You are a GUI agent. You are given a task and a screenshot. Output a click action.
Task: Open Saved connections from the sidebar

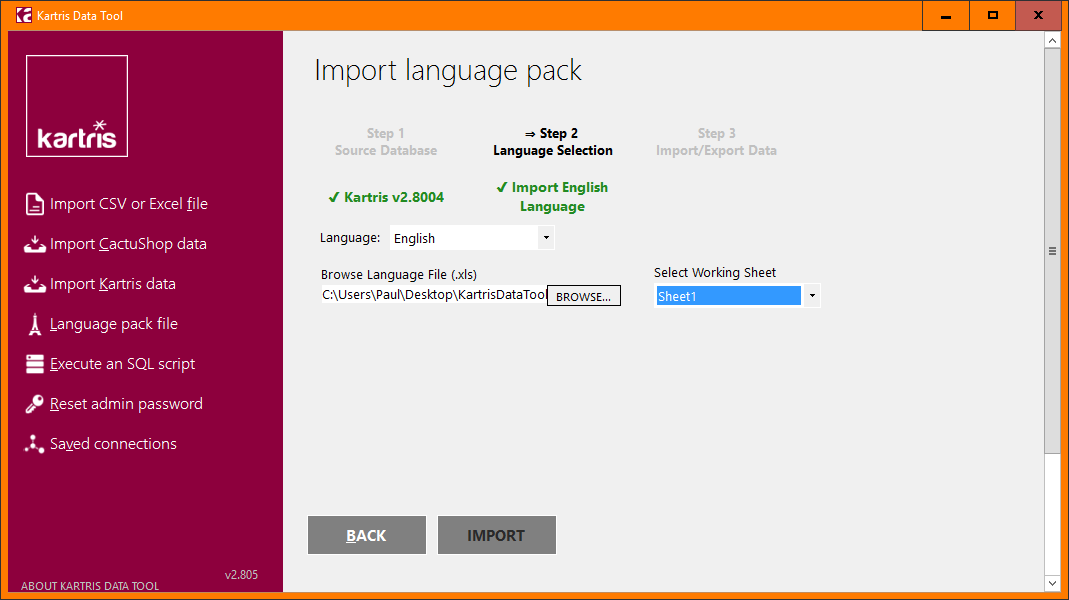pyautogui.click(x=113, y=444)
